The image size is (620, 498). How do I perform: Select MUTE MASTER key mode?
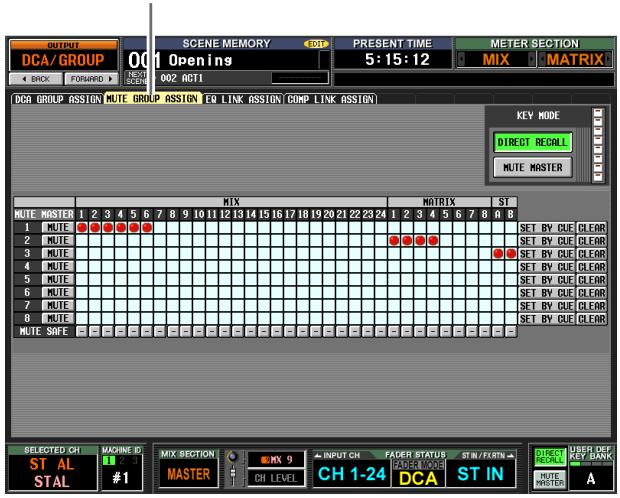pyautogui.click(x=532, y=167)
